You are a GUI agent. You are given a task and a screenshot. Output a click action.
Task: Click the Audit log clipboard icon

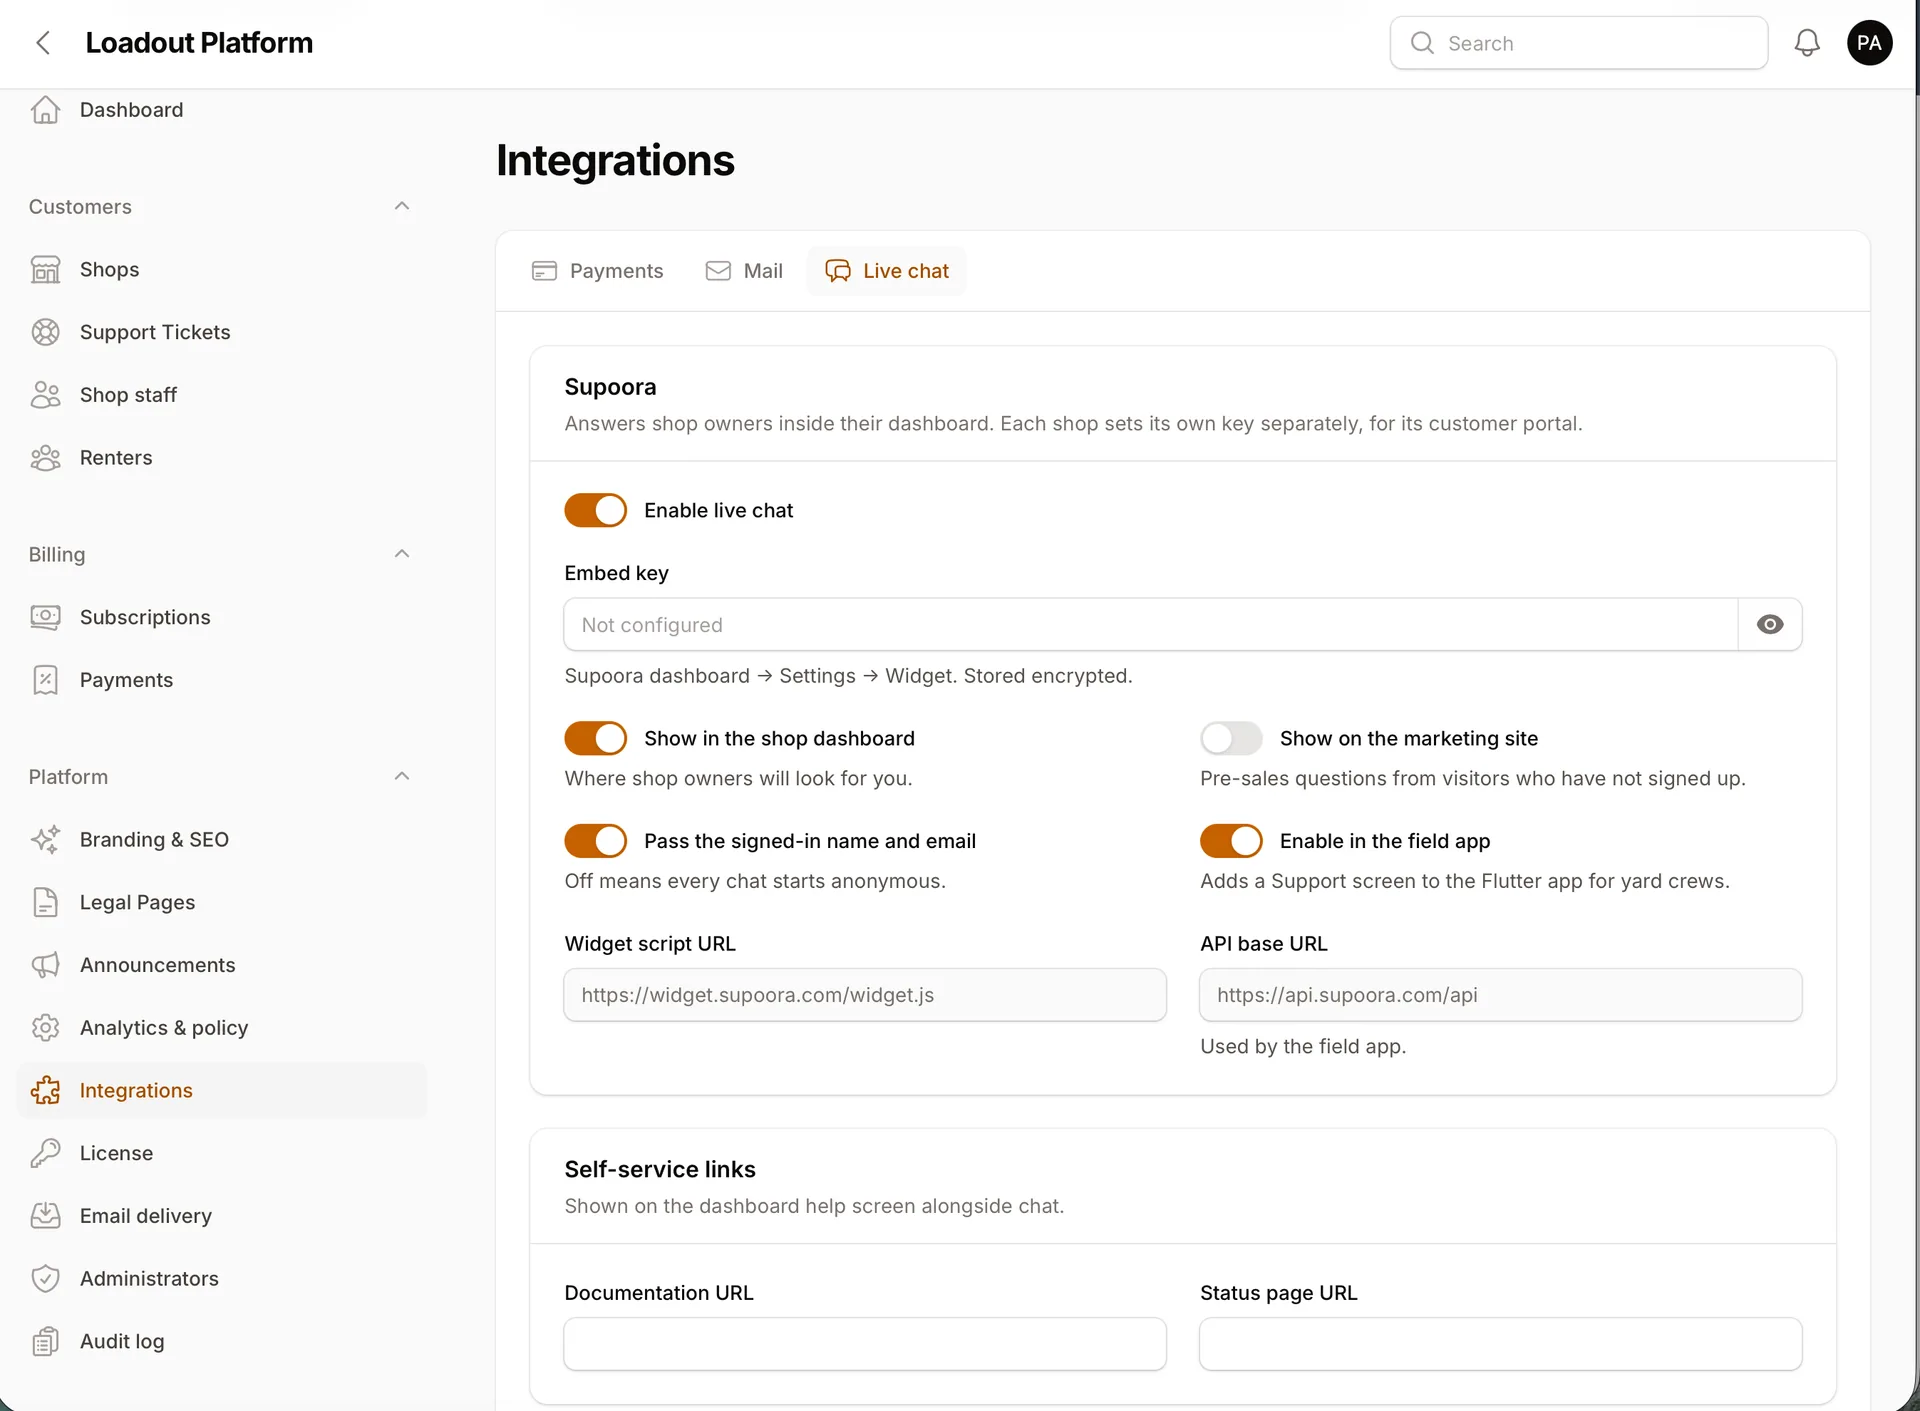(45, 1342)
